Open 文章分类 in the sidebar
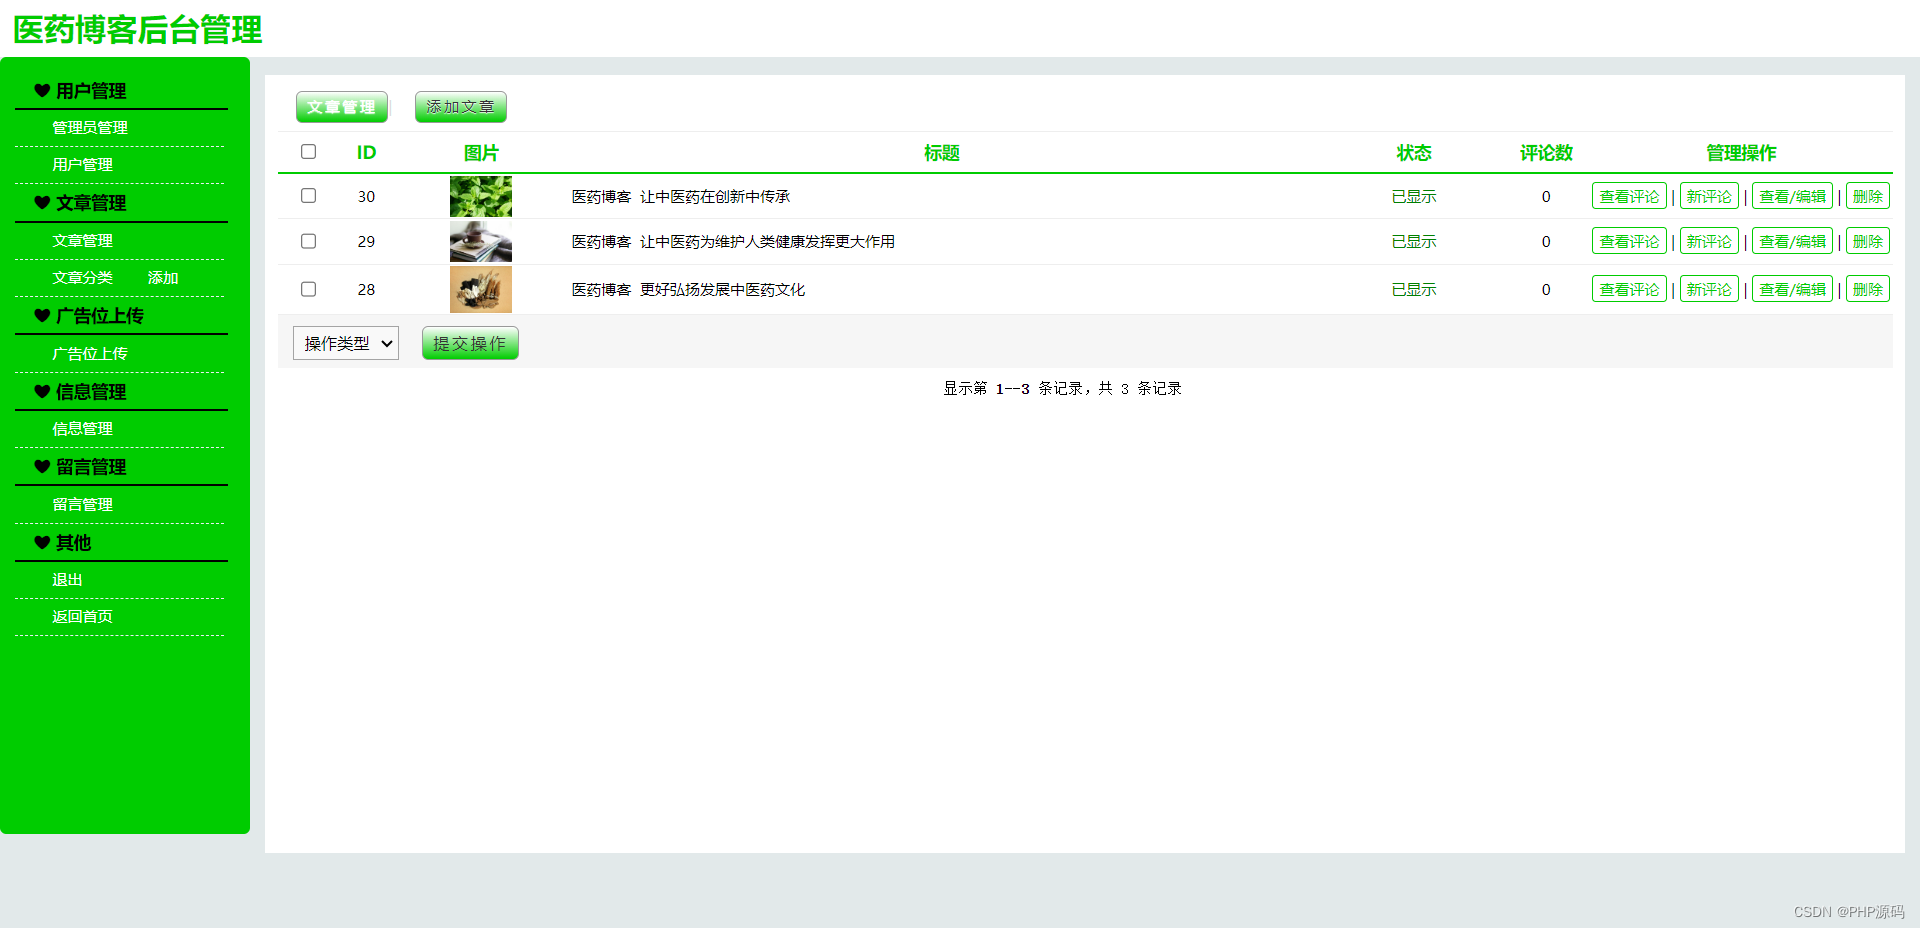1920x928 pixels. (82, 278)
